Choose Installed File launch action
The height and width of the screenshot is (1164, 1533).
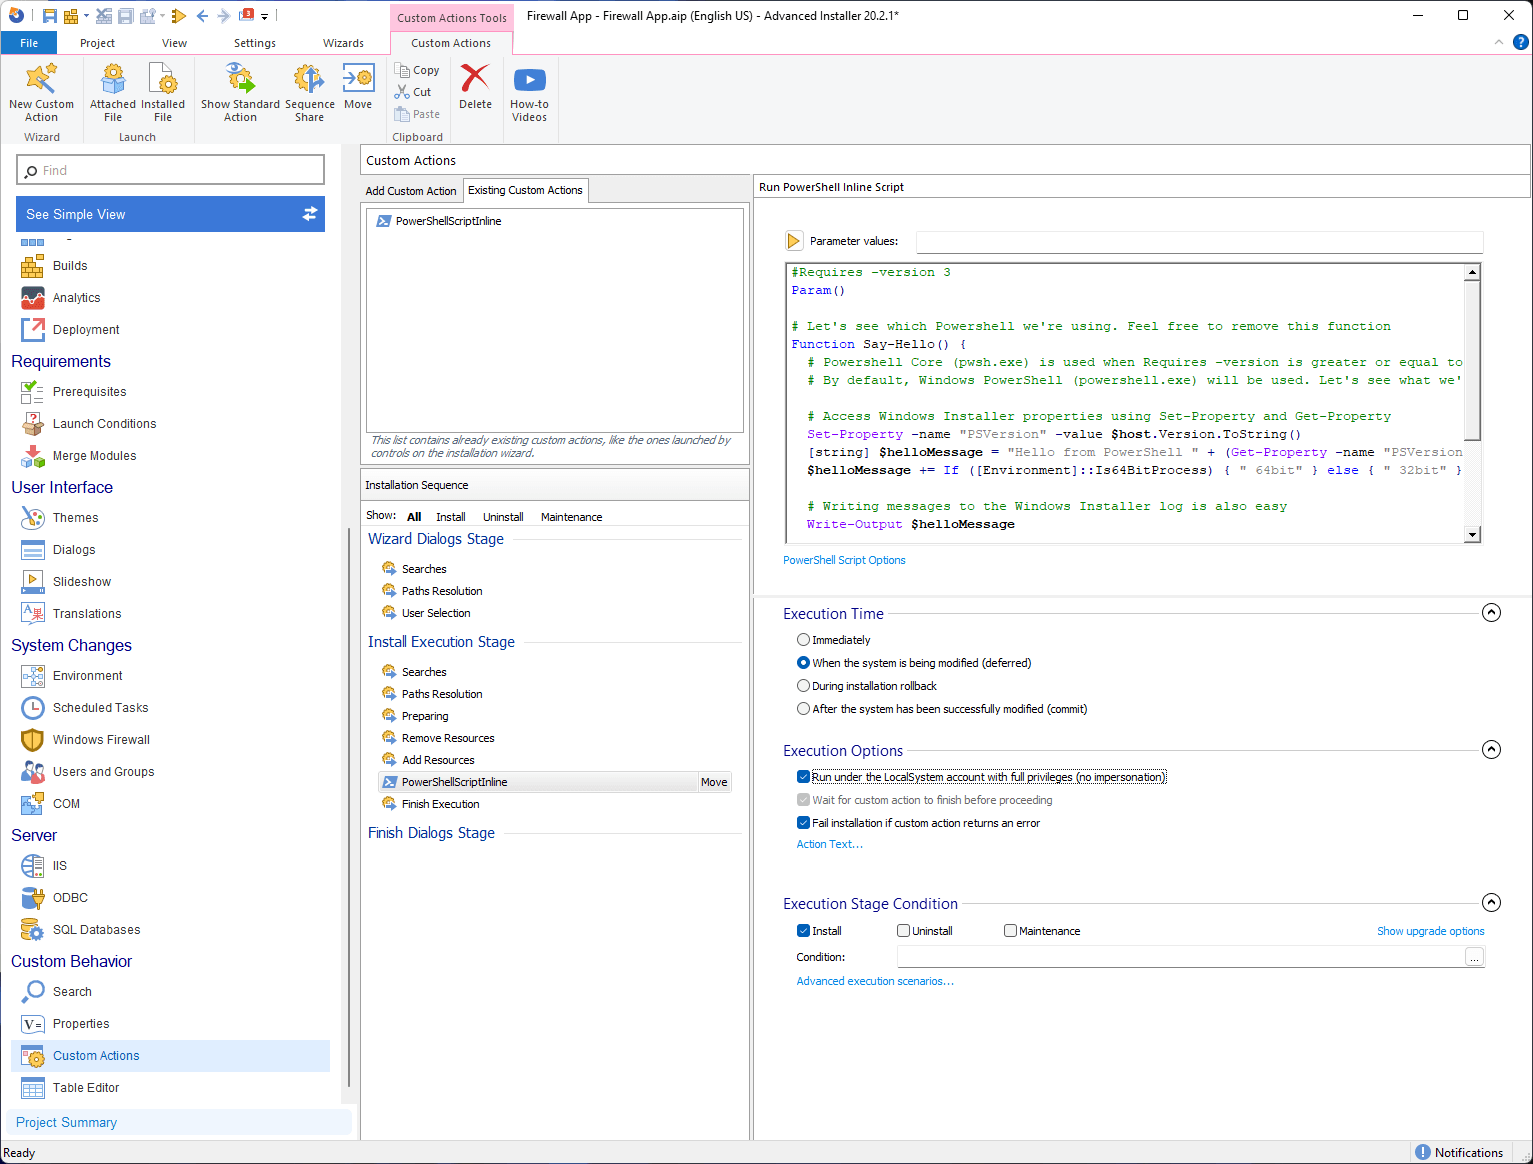163,92
